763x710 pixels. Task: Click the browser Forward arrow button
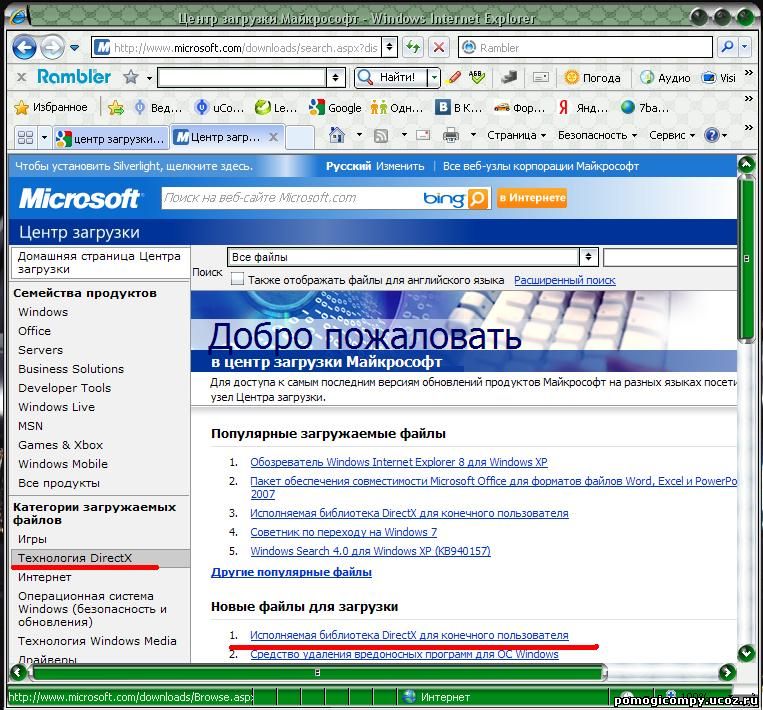(x=52, y=48)
